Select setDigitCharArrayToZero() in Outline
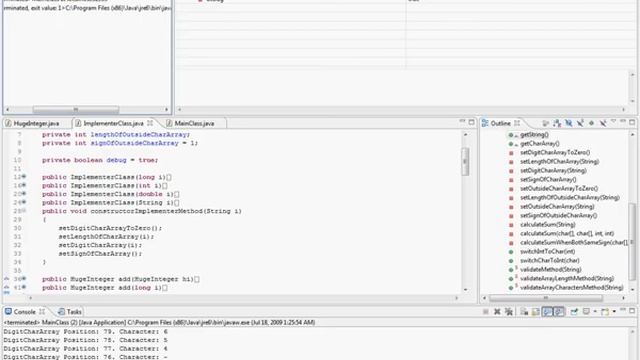Image resolution: width=640 pixels, height=360 pixels. [555, 153]
